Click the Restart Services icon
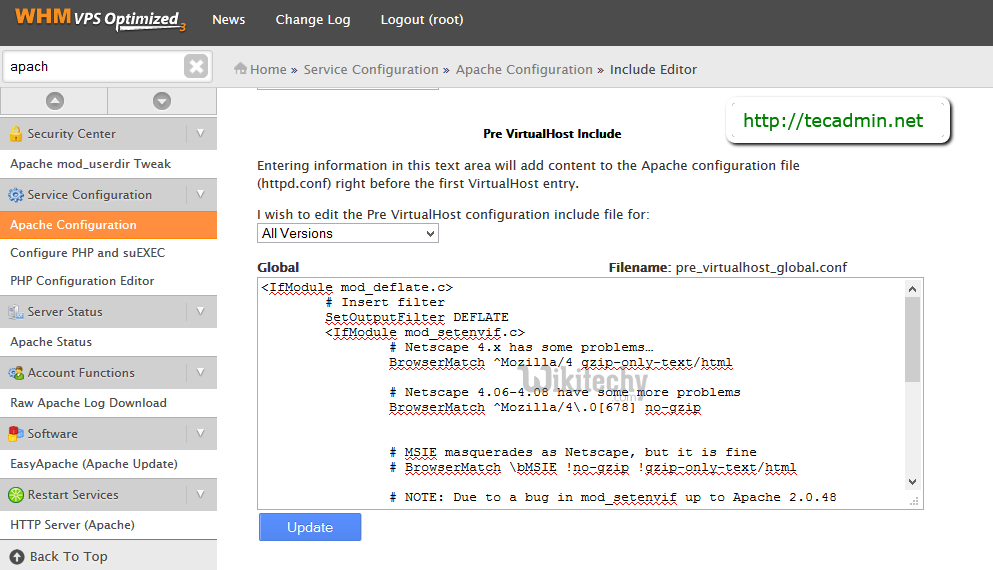Image resolution: width=993 pixels, height=570 pixels. coord(15,495)
